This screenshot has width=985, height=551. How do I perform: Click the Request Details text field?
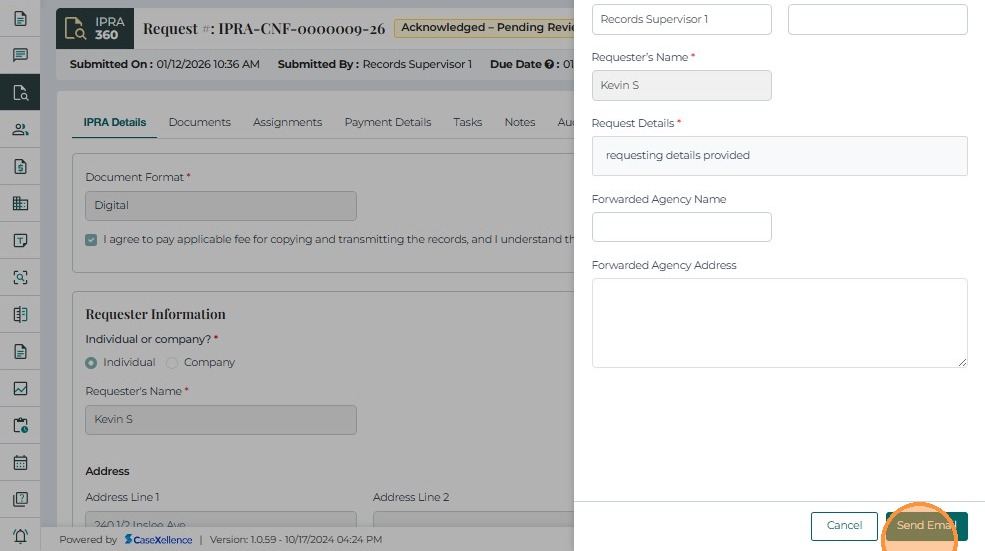tap(780, 156)
